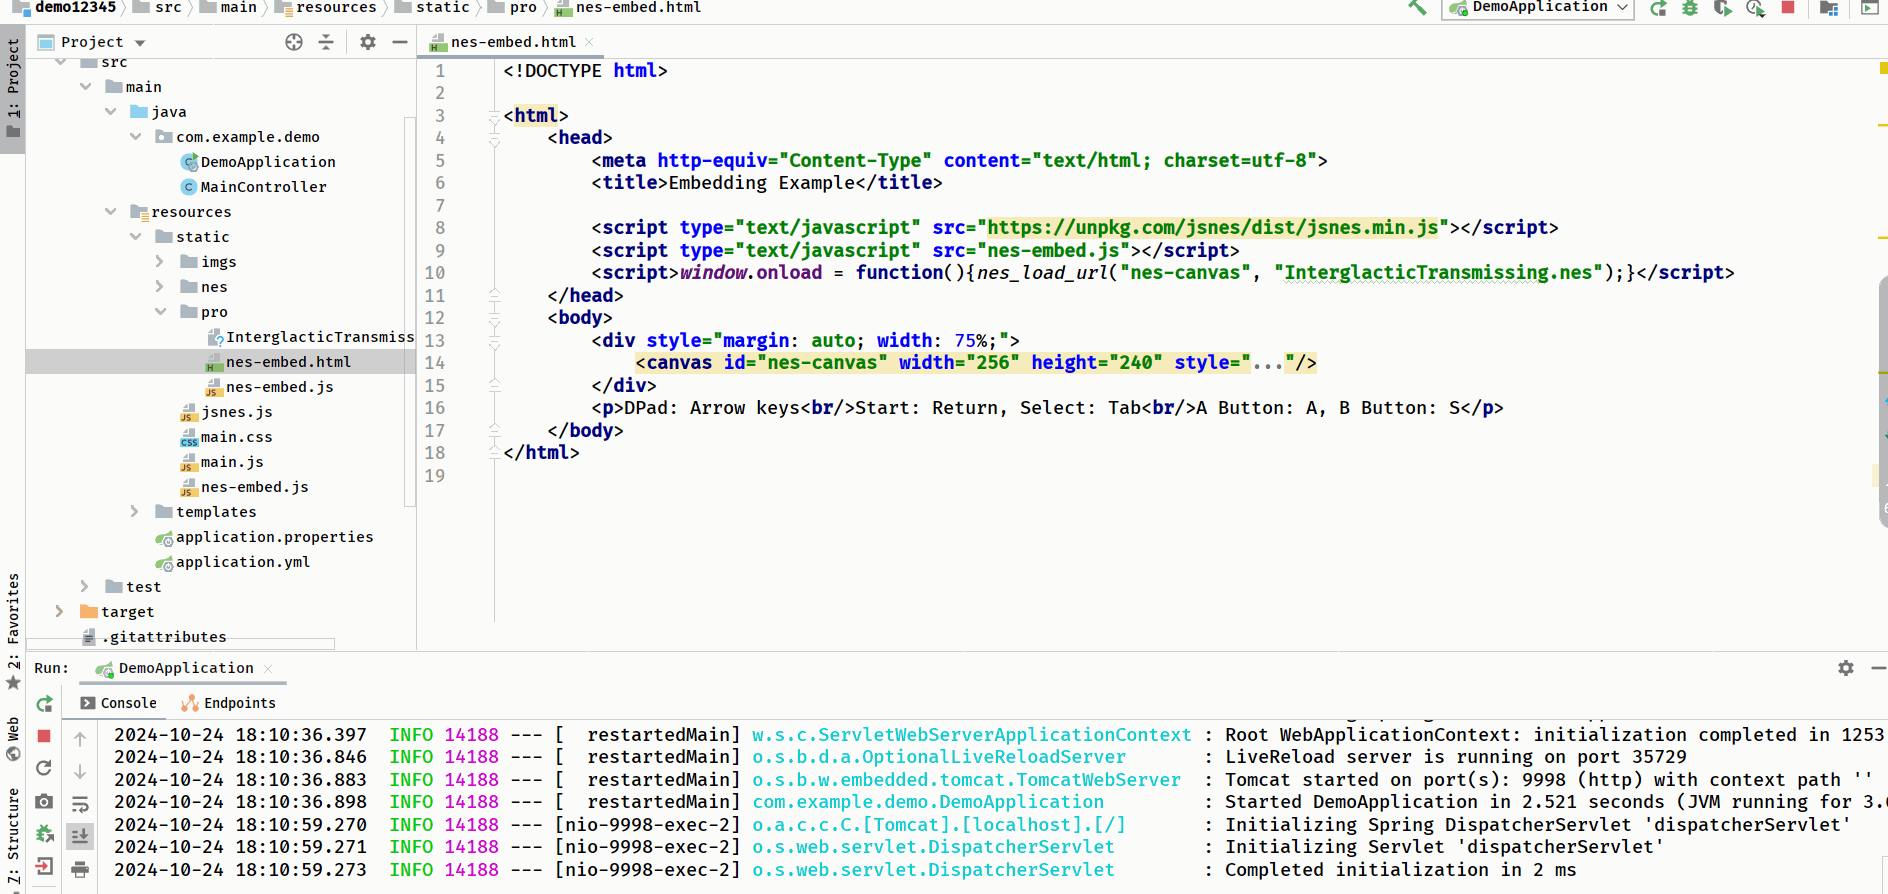Open the Run panel settings gear
This screenshot has width=1888, height=894.
click(1846, 668)
